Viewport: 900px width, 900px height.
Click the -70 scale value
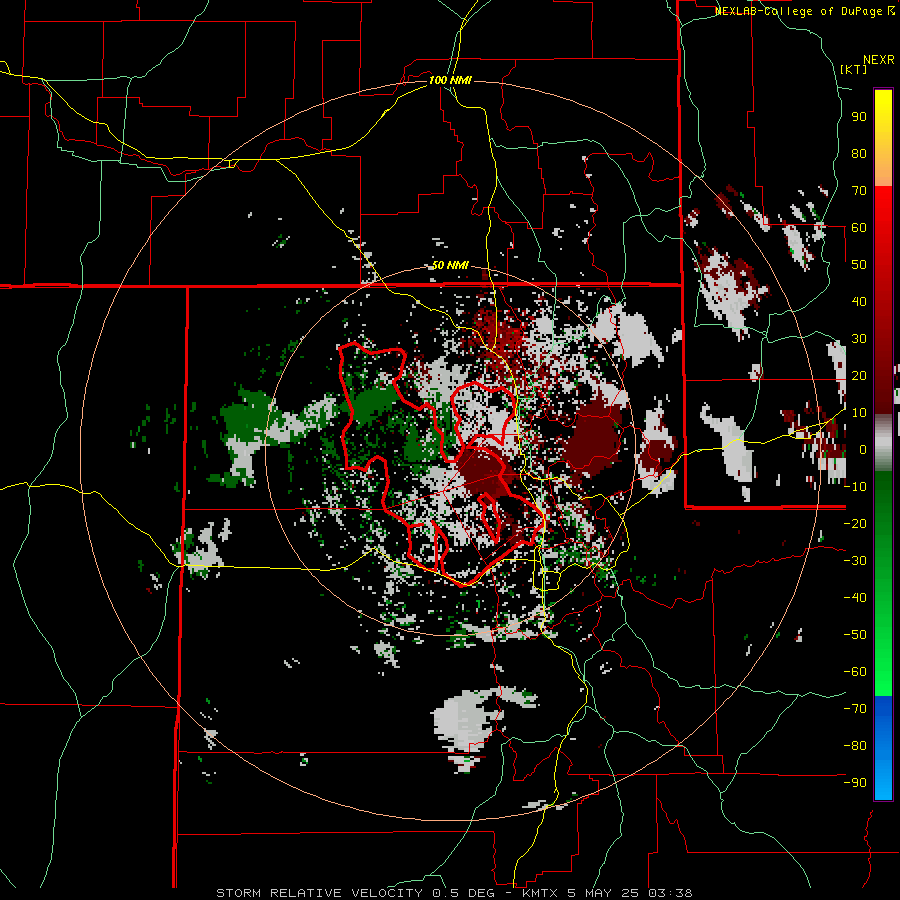click(x=855, y=709)
